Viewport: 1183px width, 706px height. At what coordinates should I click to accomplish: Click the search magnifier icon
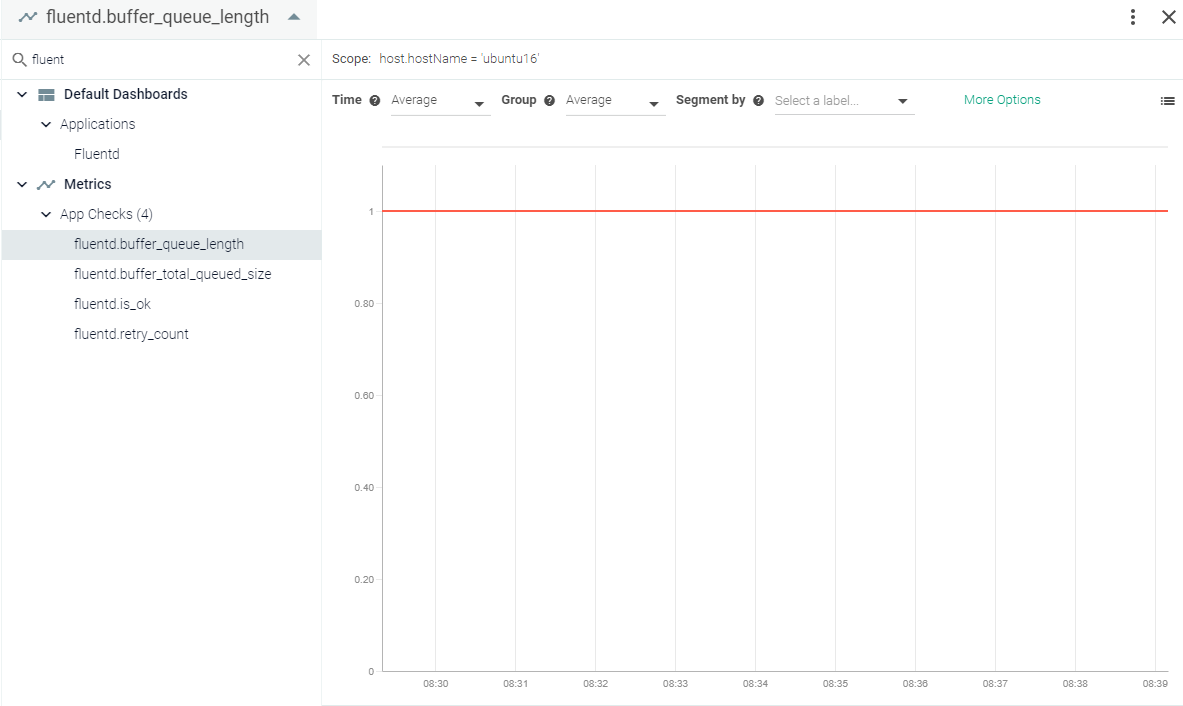tap(20, 59)
